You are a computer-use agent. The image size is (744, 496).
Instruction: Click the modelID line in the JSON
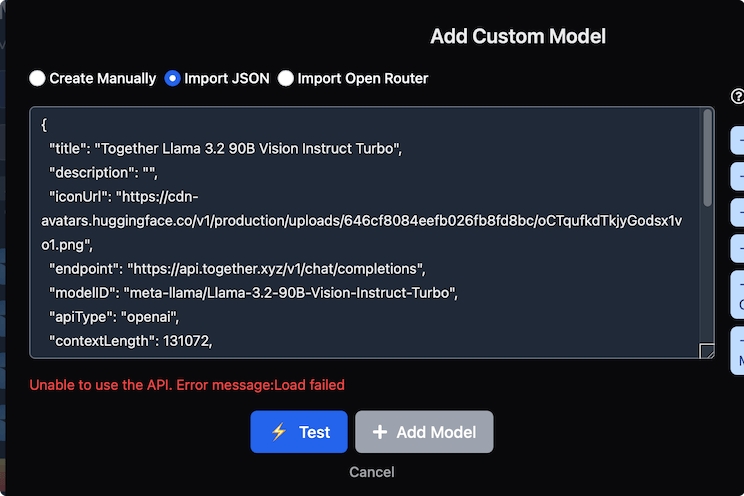[253, 293]
